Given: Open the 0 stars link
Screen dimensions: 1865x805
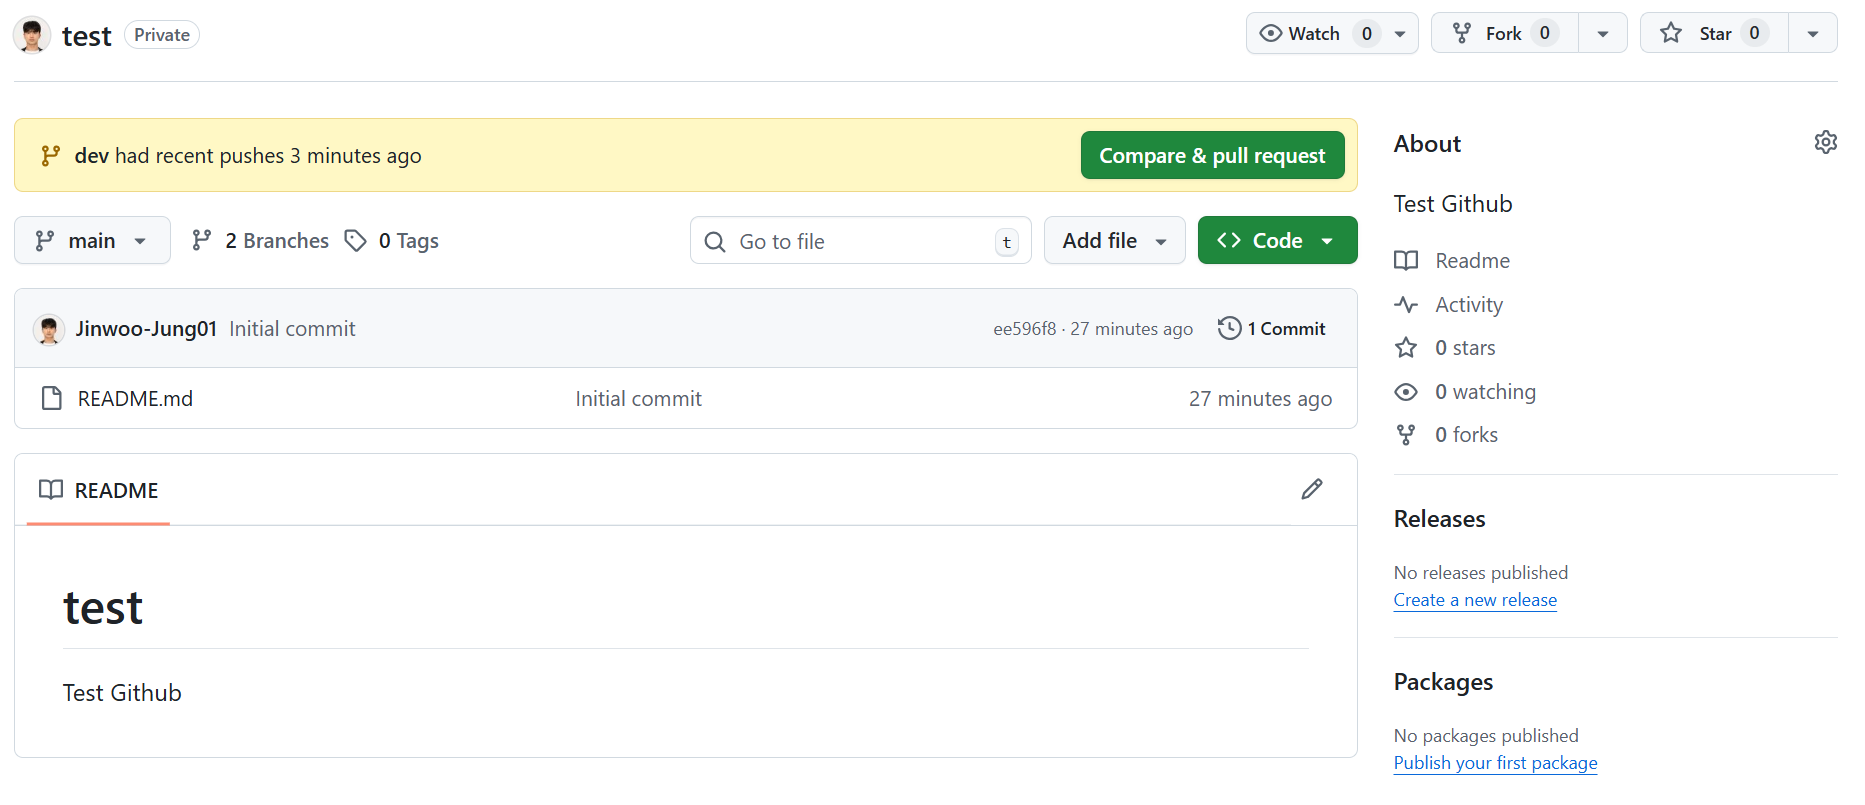Looking at the screenshot, I should 1465,347.
